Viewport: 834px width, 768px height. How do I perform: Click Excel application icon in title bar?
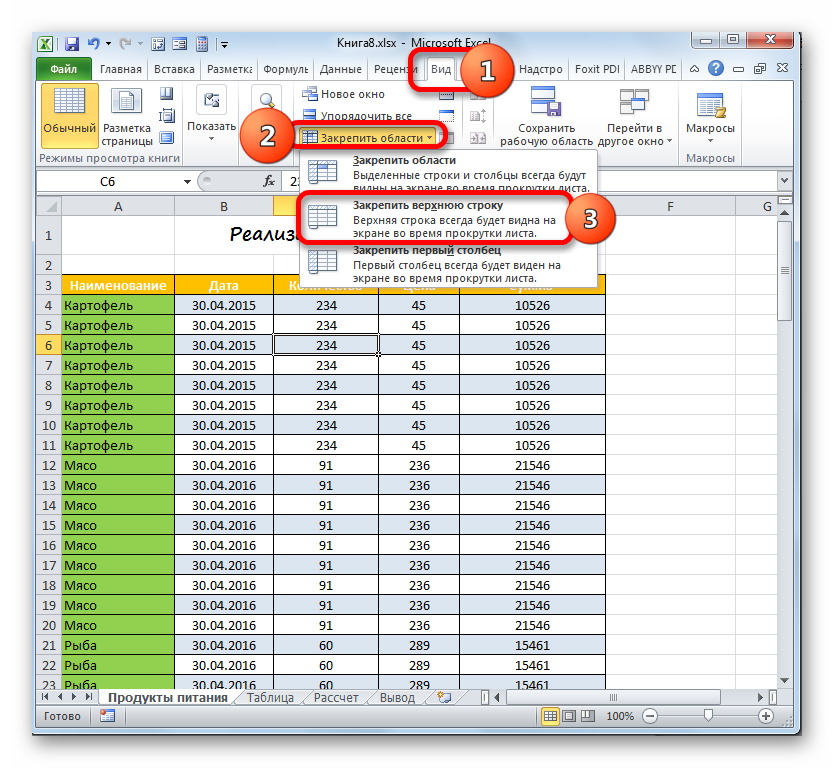click(x=46, y=44)
